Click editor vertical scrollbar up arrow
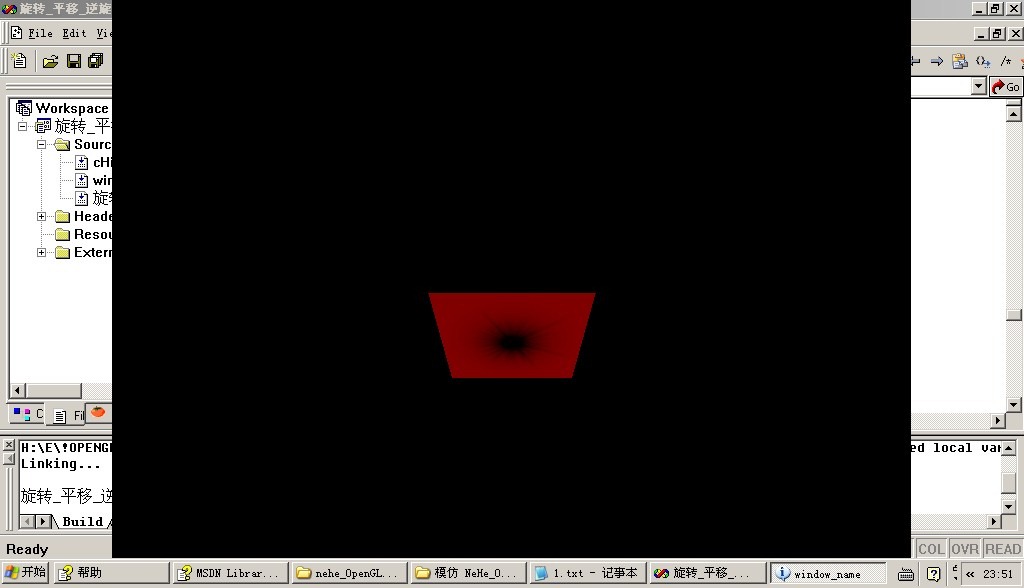This screenshot has height=588, width=1024. [1014, 114]
